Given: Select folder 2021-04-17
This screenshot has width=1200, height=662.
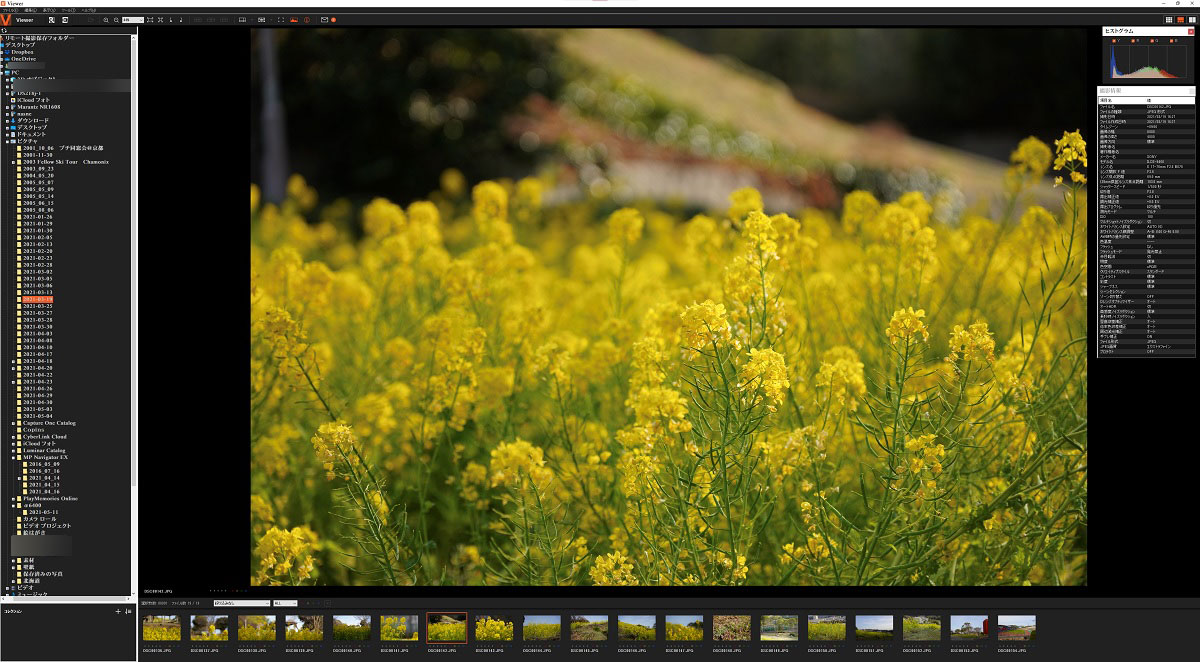Looking at the screenshot, I should click(x=37, y=354).
